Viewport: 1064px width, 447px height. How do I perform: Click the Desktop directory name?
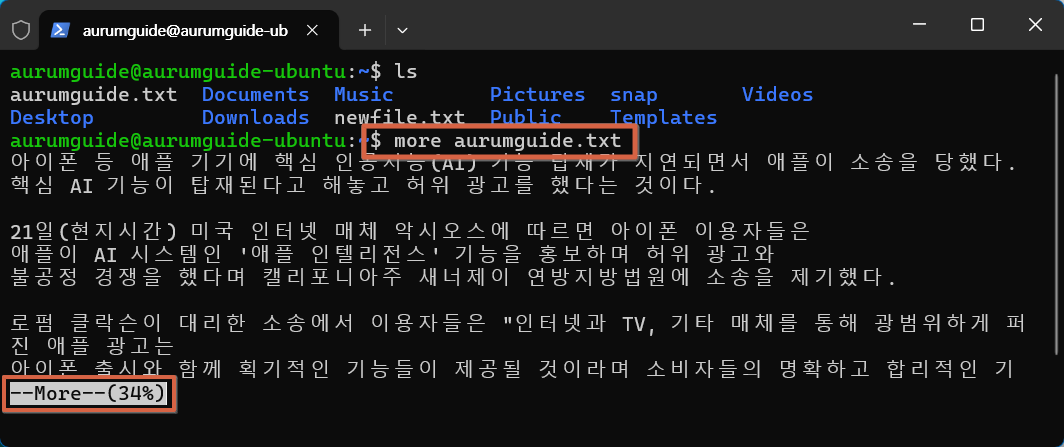(x=52, y=118)
